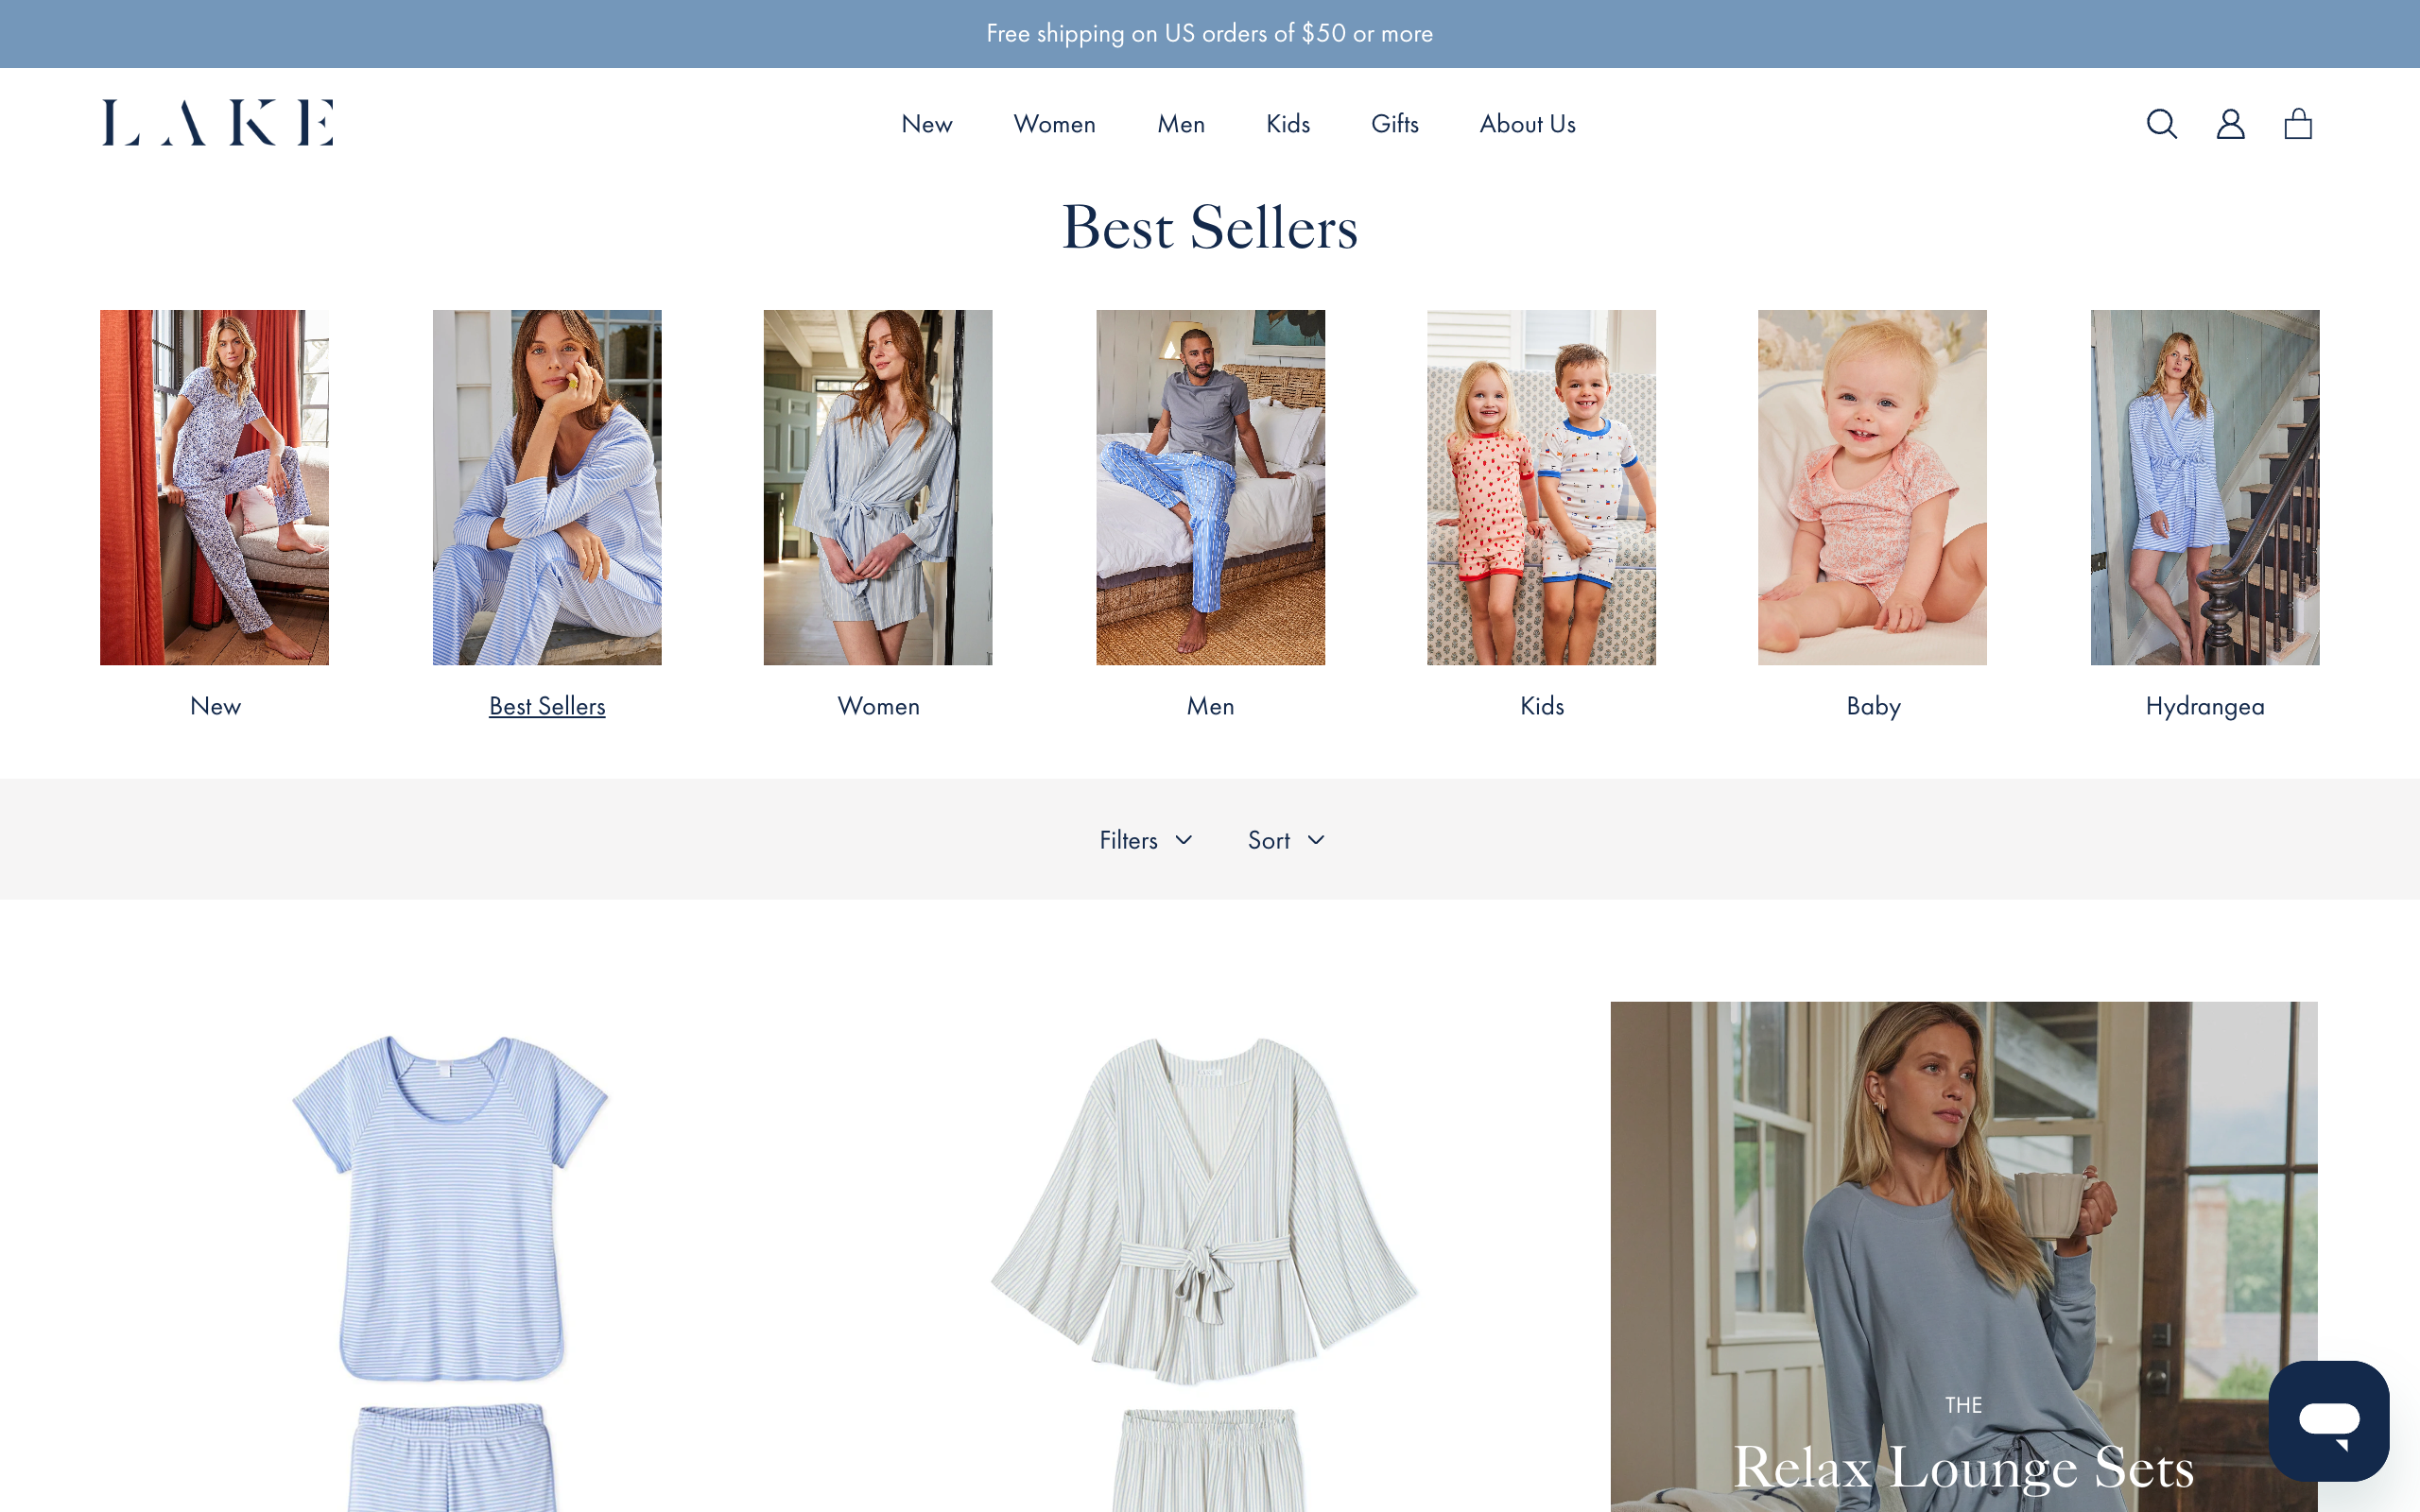Go to About Us page
This screenshot has height=1512, width=2420.
click(1527, 124)
